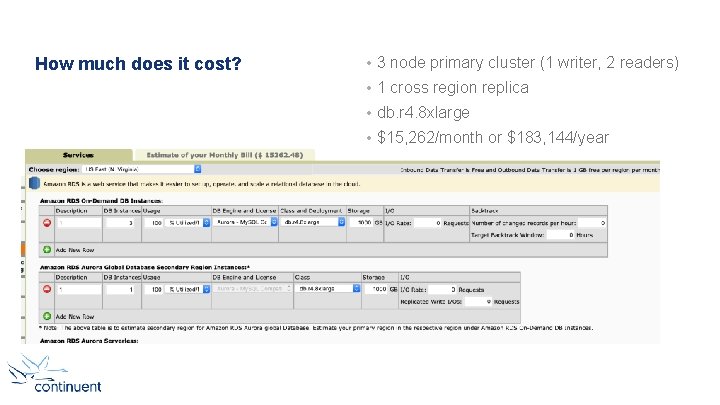Remove the Global Database Secondary Region row
Screen dimensions: 720x405
47,289
